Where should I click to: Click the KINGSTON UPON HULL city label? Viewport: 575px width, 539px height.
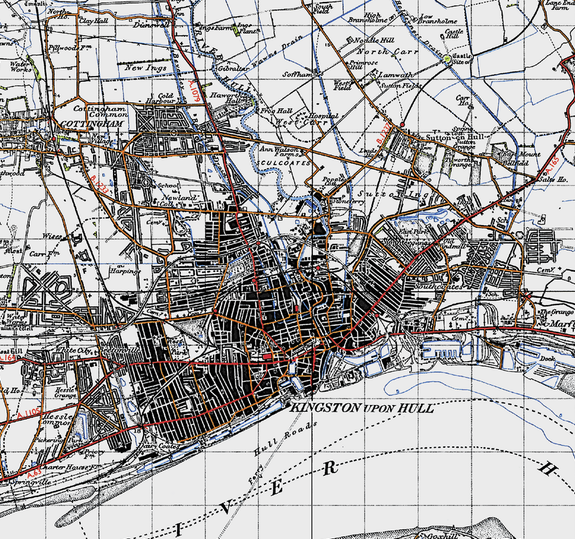point(362,408)
